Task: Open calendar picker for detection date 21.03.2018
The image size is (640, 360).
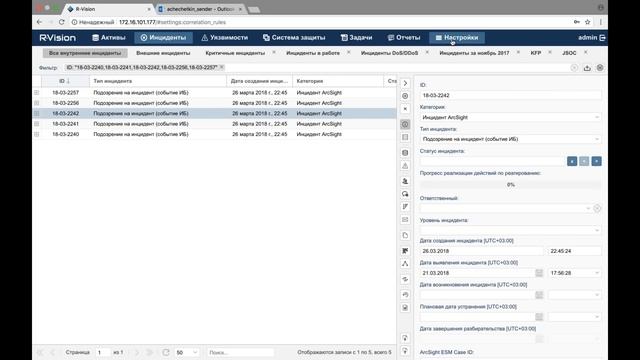Action: tap(539, 273)
